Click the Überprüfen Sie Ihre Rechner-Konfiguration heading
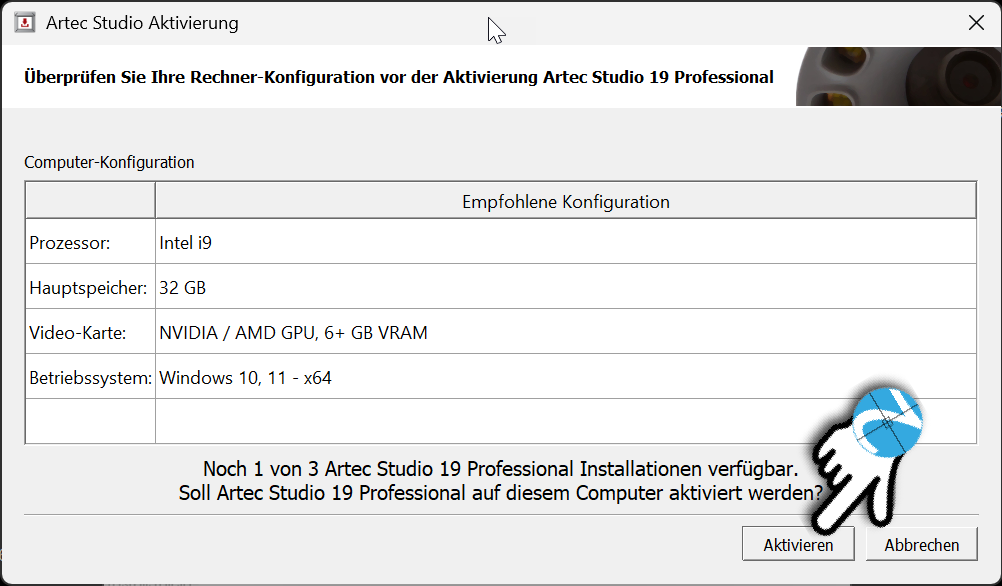 pos(399,77)
